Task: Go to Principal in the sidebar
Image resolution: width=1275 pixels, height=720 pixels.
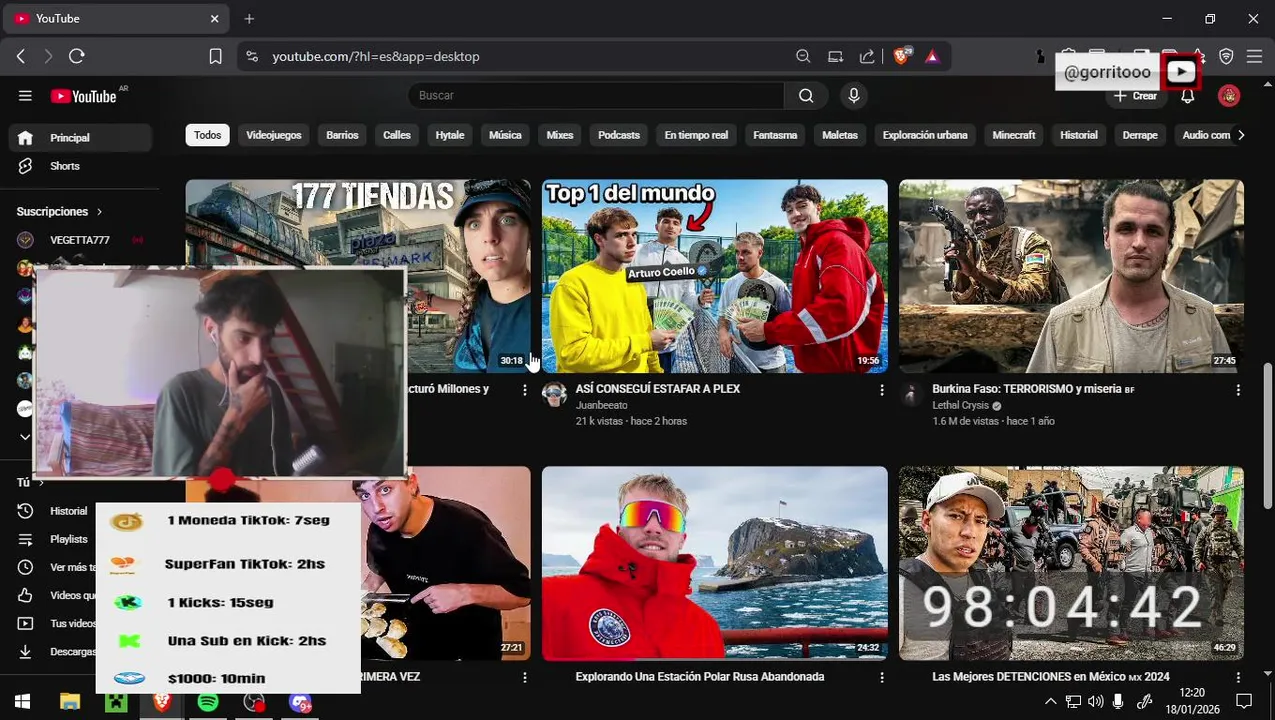Action: click(80, 138)
